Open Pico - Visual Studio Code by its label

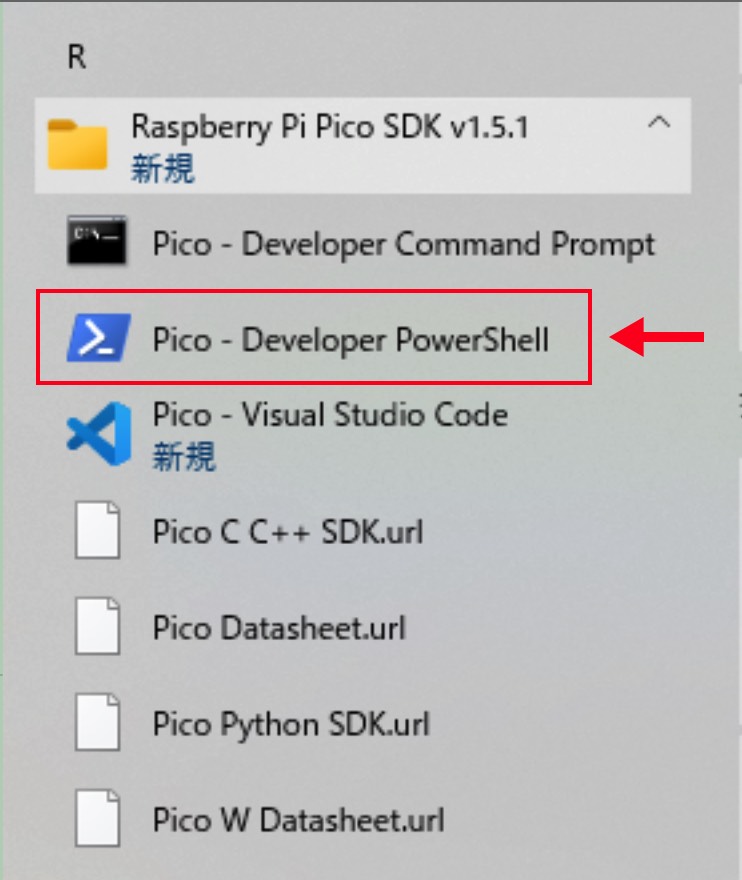[x=330, y=414]
